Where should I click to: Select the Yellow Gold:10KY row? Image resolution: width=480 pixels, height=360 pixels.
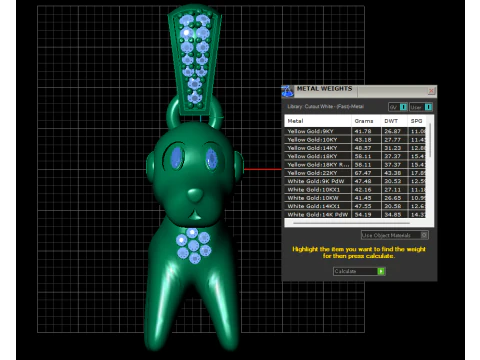355,139
